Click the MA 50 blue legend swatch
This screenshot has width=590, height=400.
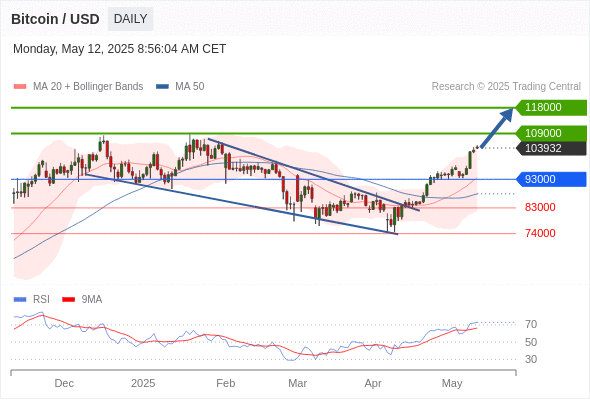tap(162, 87)
